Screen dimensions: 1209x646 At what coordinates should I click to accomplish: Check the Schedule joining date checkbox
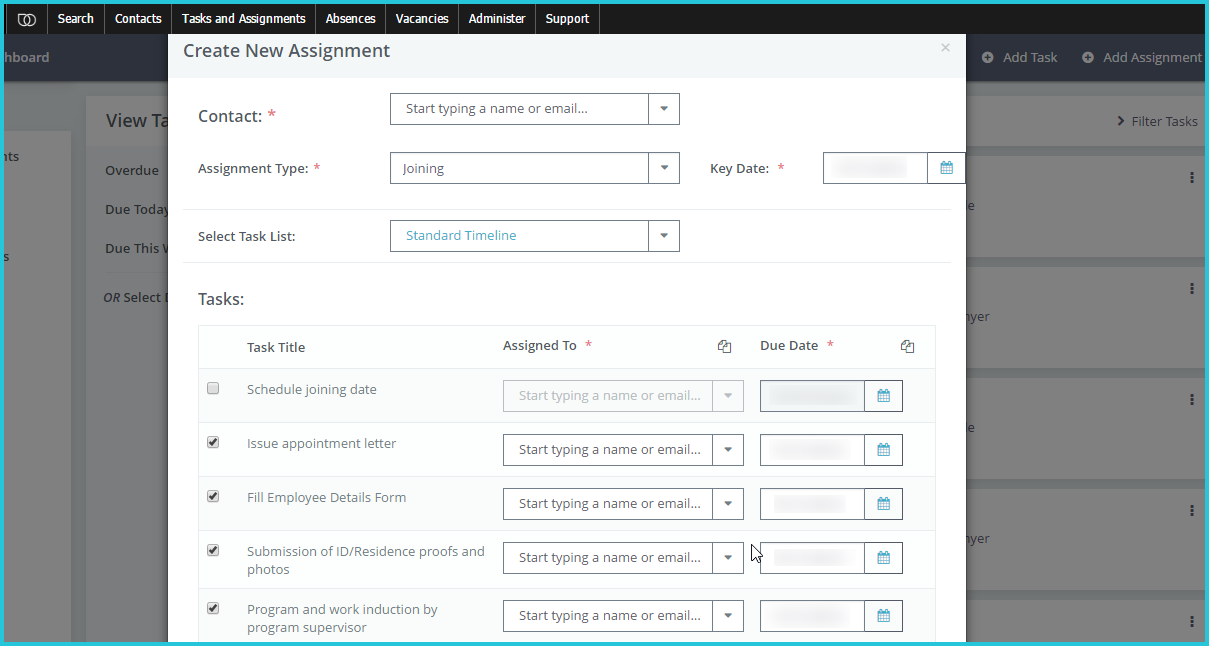click(x=213, y=388)
